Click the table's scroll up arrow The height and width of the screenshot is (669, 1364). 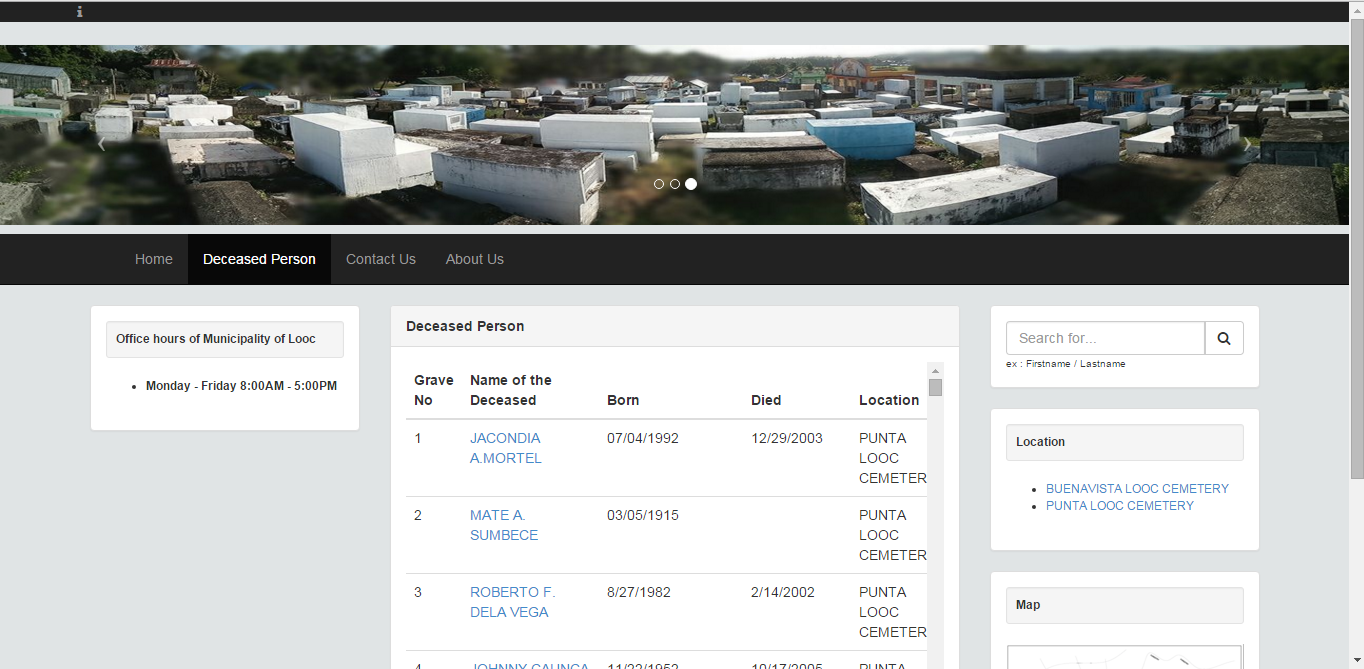pyautogui.click(x=935, y=370)
